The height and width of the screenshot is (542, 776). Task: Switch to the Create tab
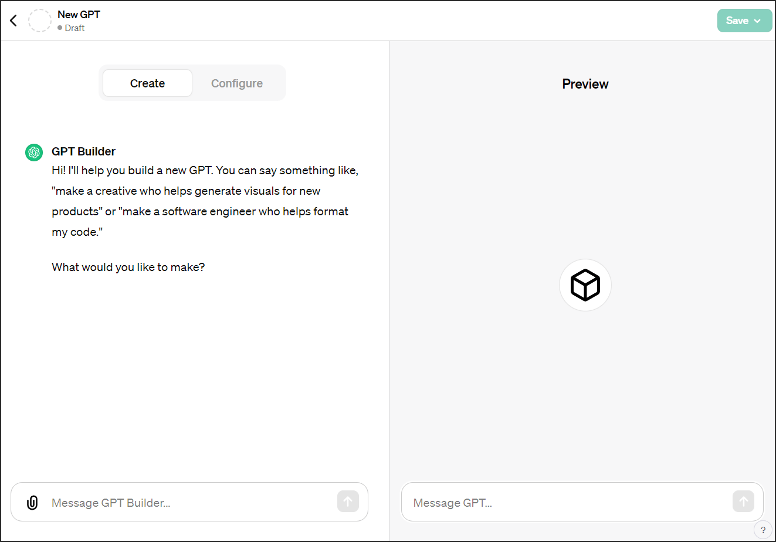147,83
